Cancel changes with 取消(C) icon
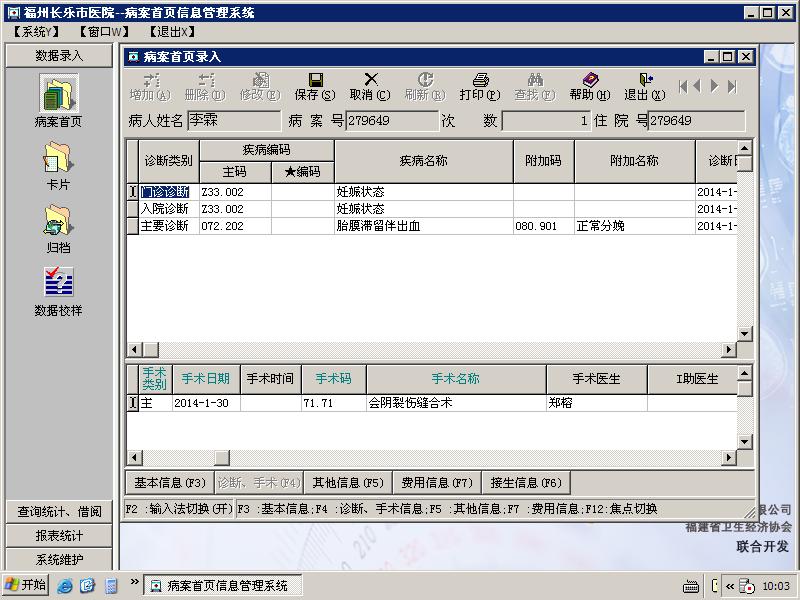Image resolution: width=800 pixels, height=600 pixels. pos(370,87)
